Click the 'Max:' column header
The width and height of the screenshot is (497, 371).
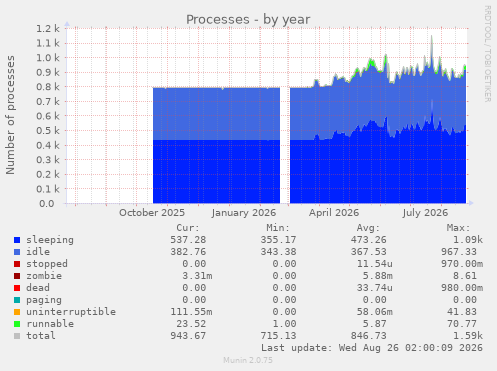pyautogui.click(x=458, y=228)
